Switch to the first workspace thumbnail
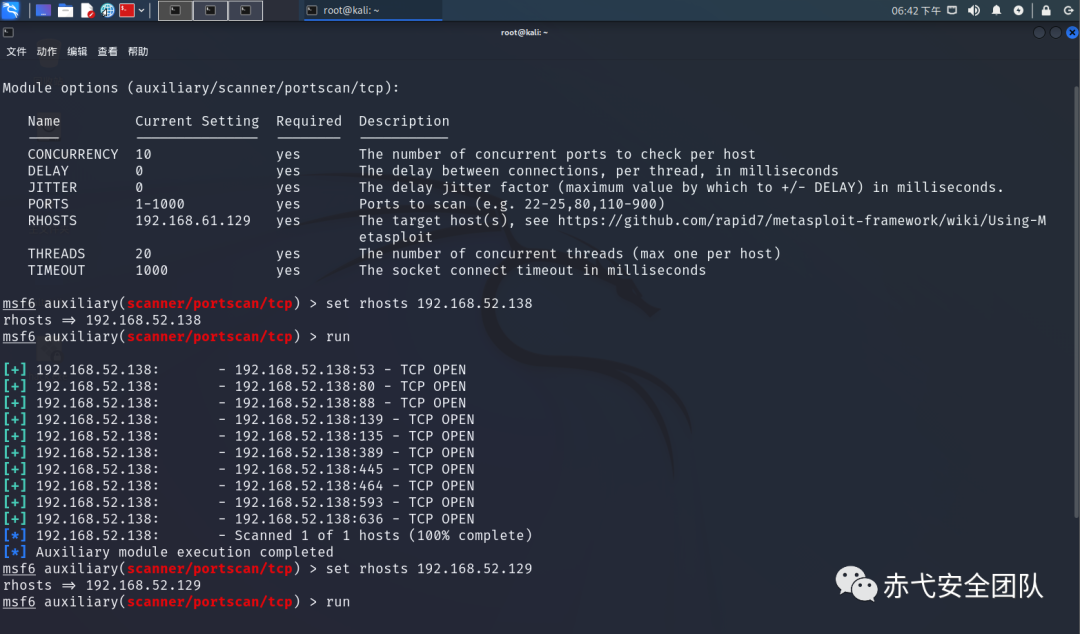1080x634 pixels. pos(176,10)
